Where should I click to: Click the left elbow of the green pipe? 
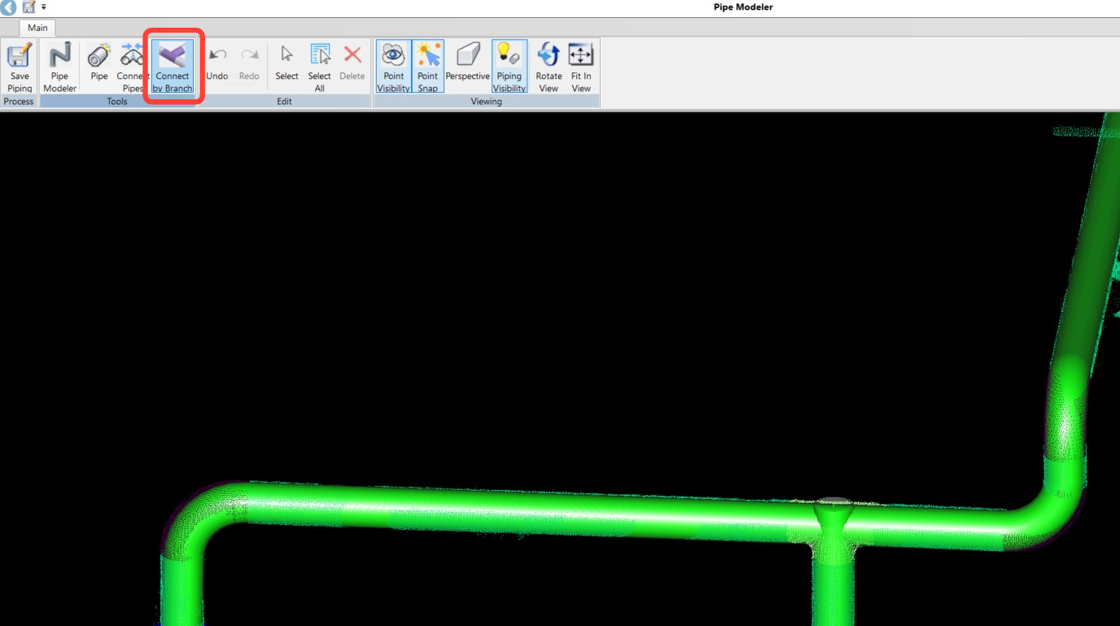pos(204,518)
